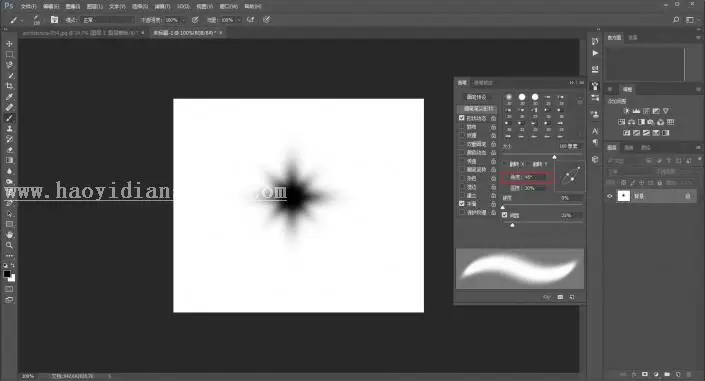The width and height of the screenshot is (705, 381).
Task: Select the Brush tool in the toolbox
Action: [x=9, y=118]
